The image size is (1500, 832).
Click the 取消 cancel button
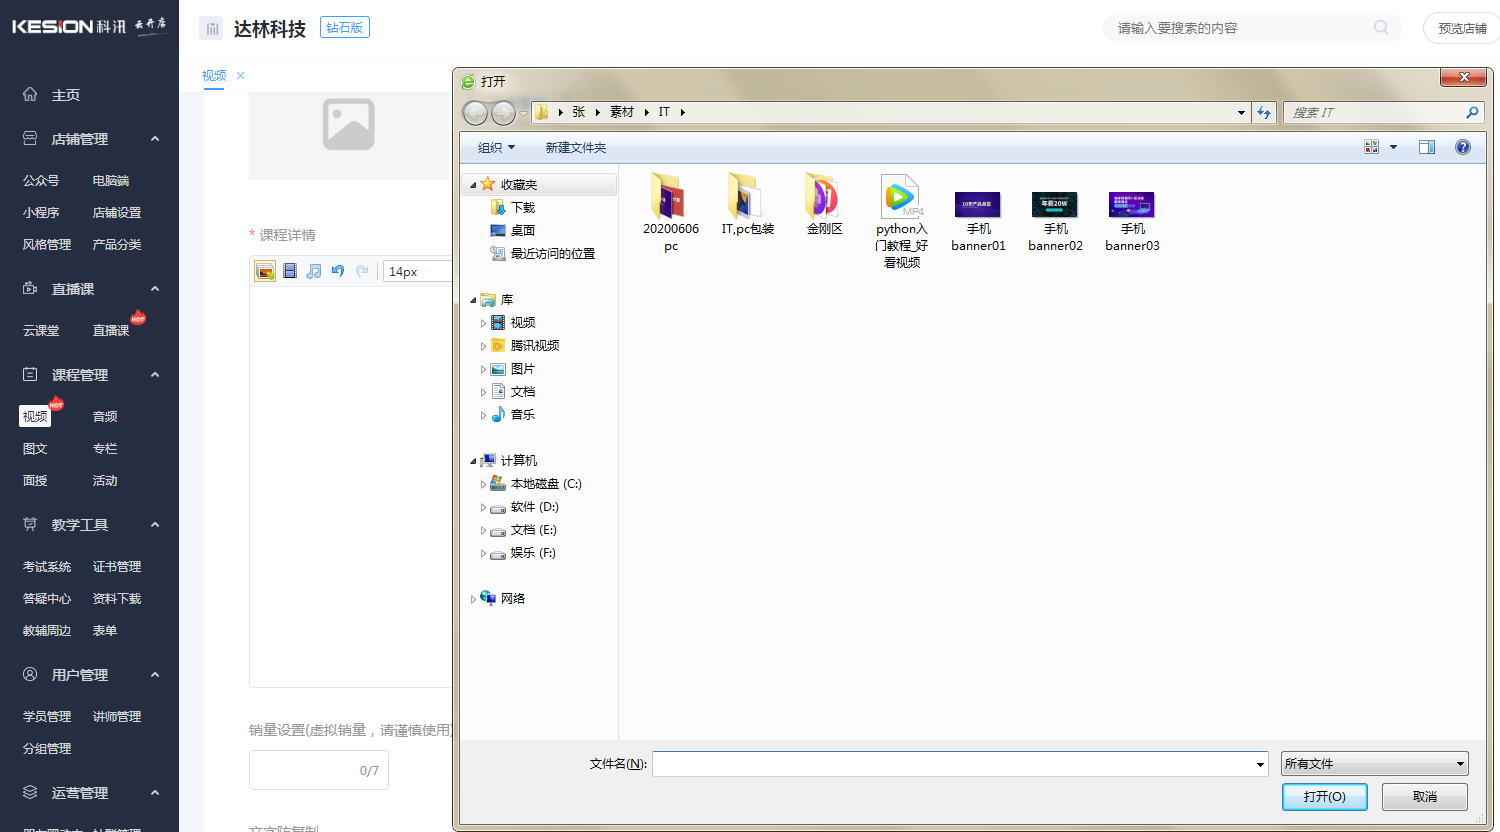click(1424, 797)
